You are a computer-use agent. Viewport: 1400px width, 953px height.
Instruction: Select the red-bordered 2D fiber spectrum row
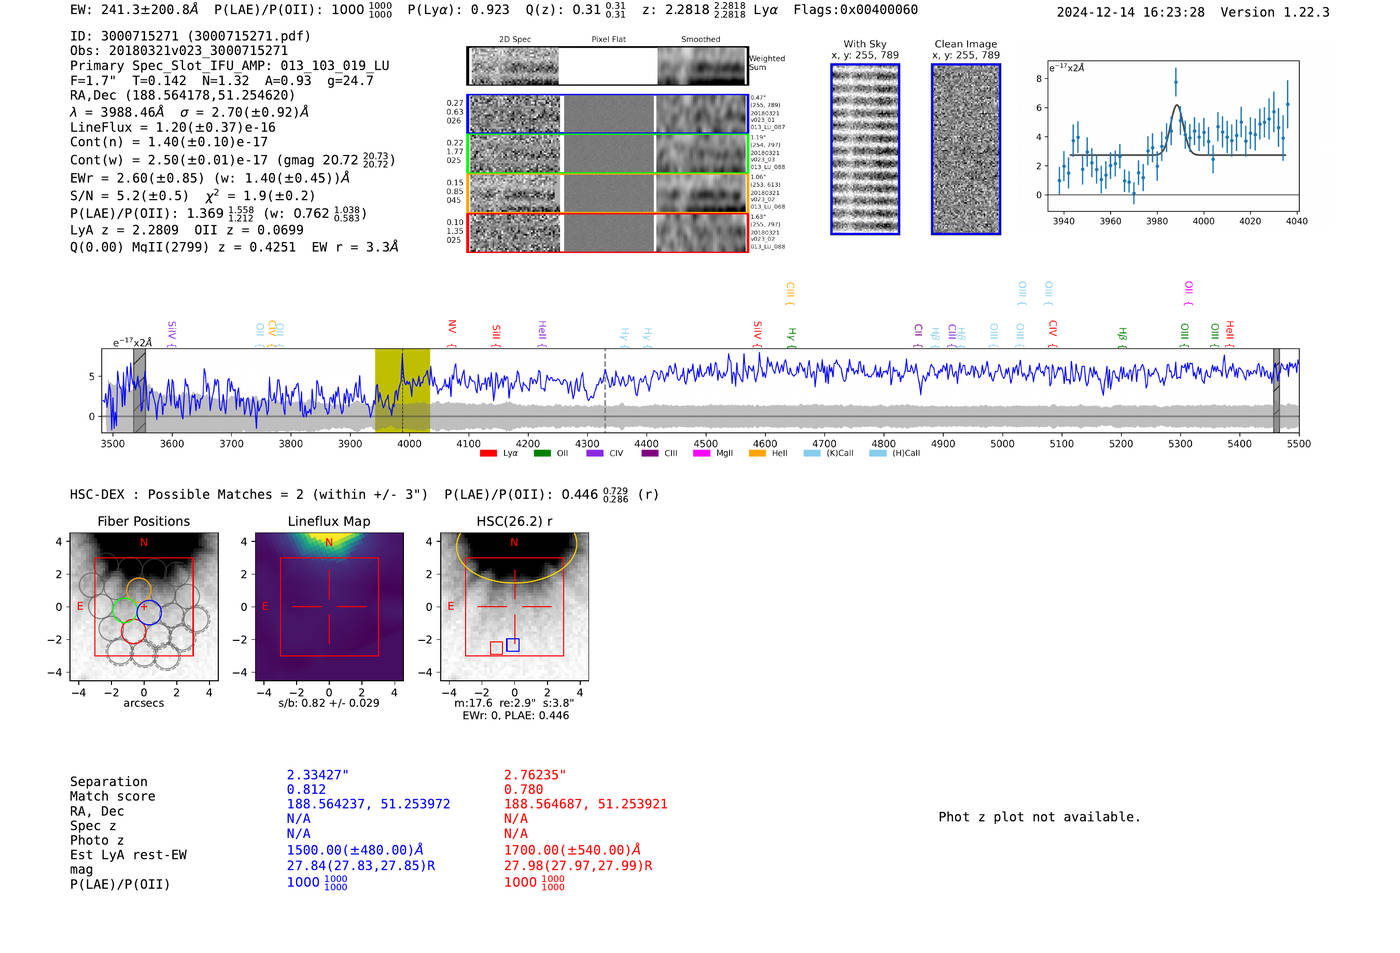607,232
